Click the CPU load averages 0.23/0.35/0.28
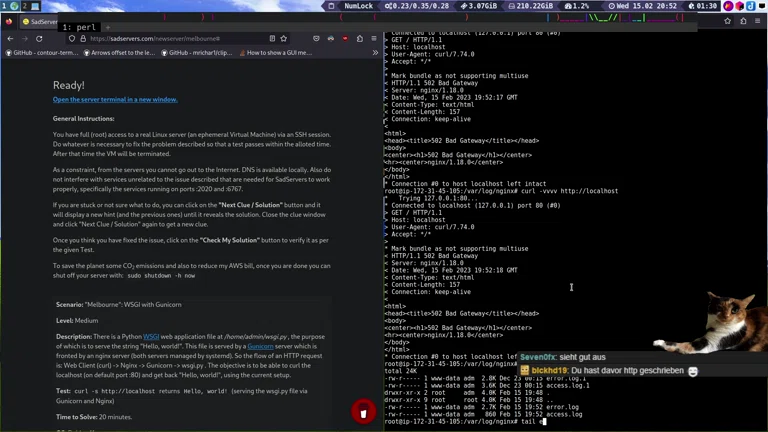The image size is (768, 432). (416, 6)
